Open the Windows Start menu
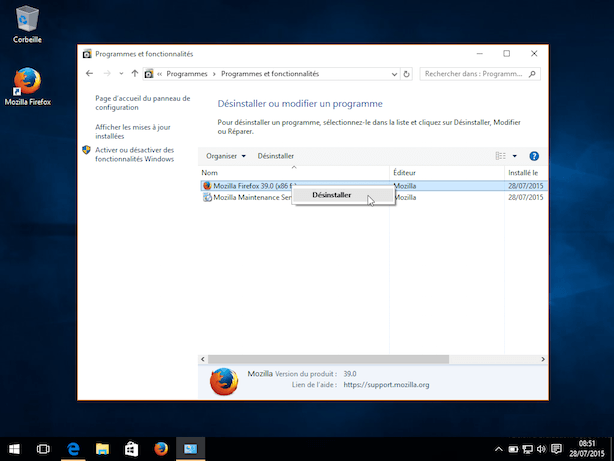Screen dimensions: 614x461 [14, 449]
